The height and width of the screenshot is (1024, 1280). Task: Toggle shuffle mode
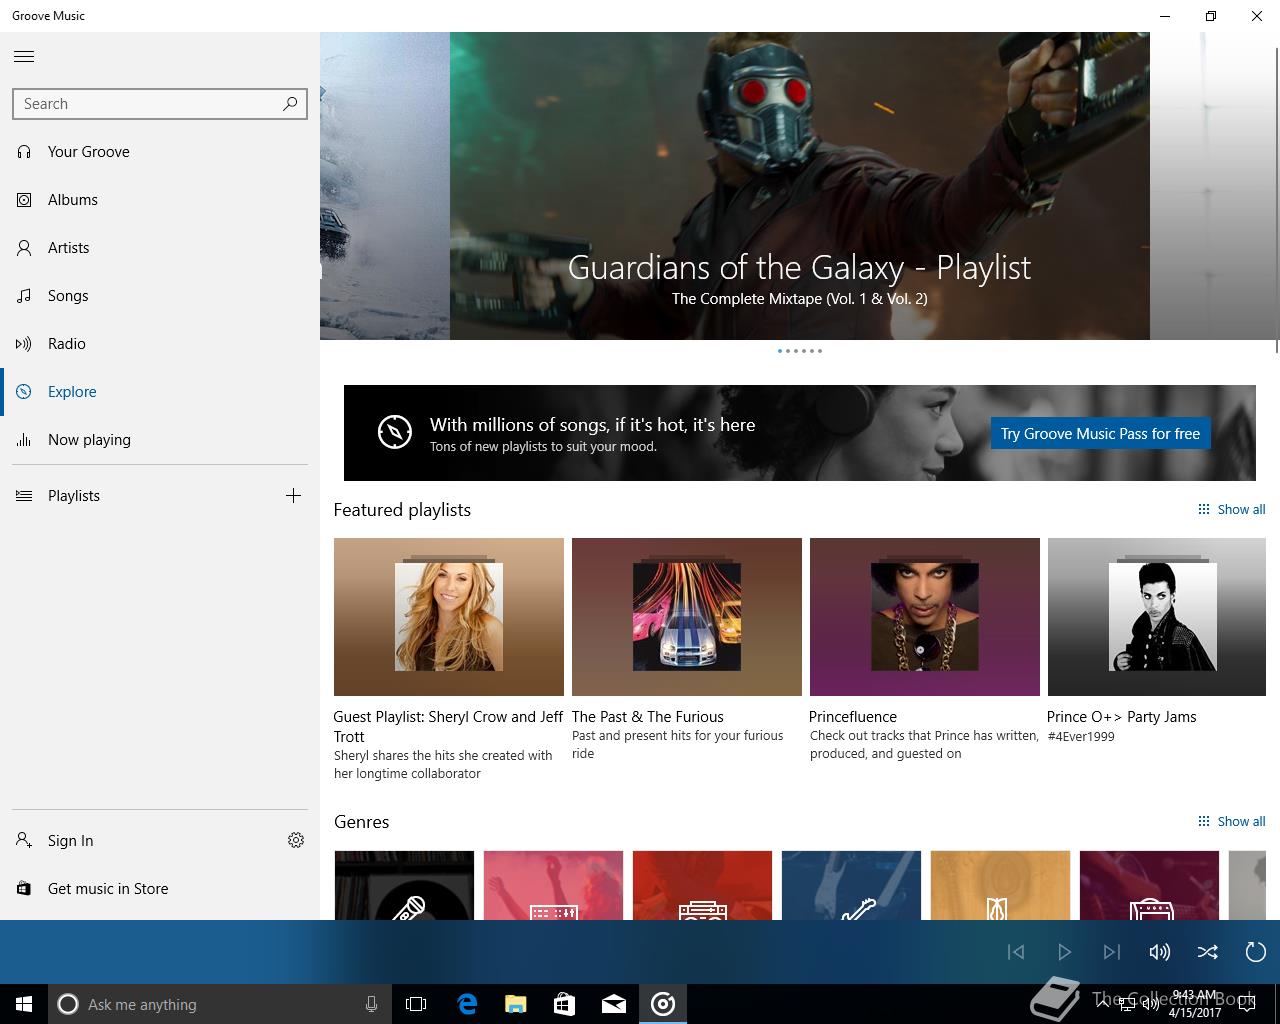(1208, 952)
